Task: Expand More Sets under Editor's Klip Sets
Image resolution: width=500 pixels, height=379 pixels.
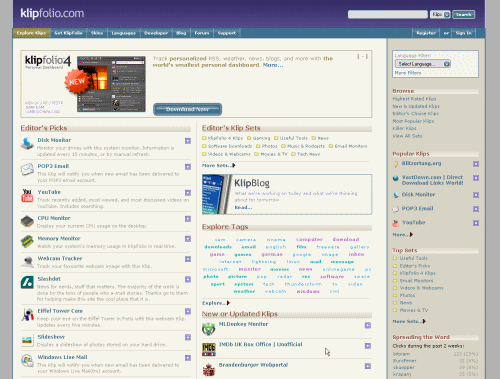Action: [218, 165]
